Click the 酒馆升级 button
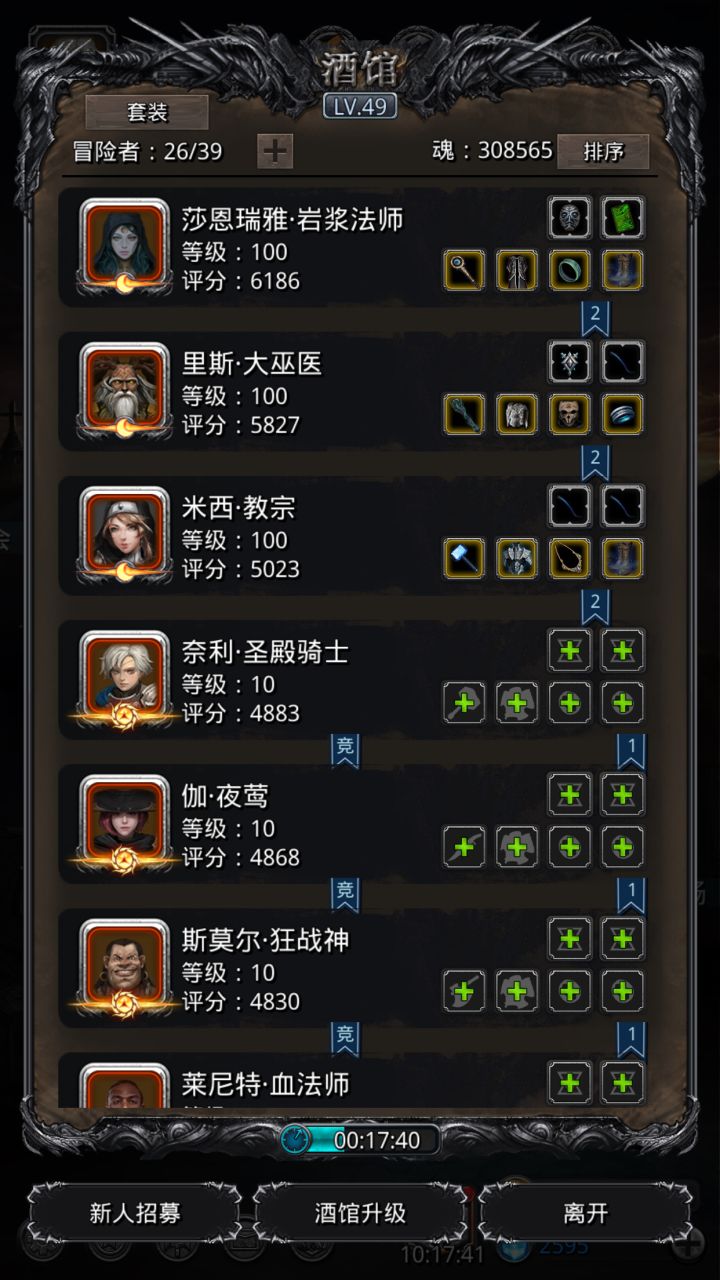The image size is (720, 1280). [360, 1213]
